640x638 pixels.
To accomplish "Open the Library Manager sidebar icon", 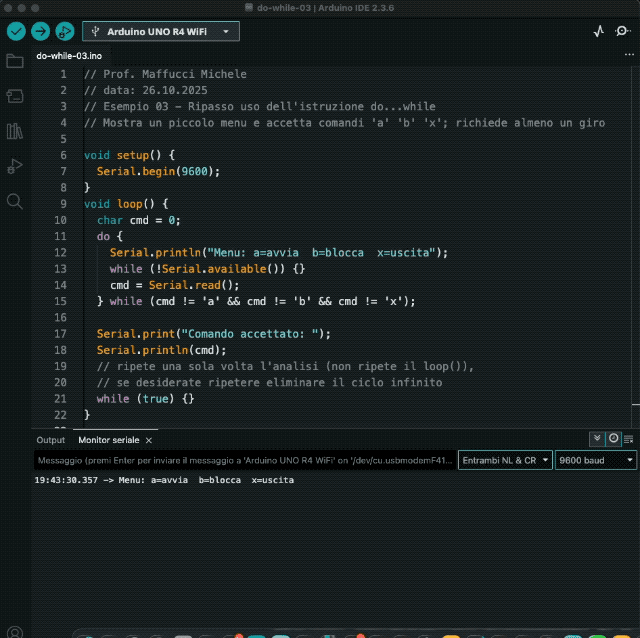I will coord(15,131).
